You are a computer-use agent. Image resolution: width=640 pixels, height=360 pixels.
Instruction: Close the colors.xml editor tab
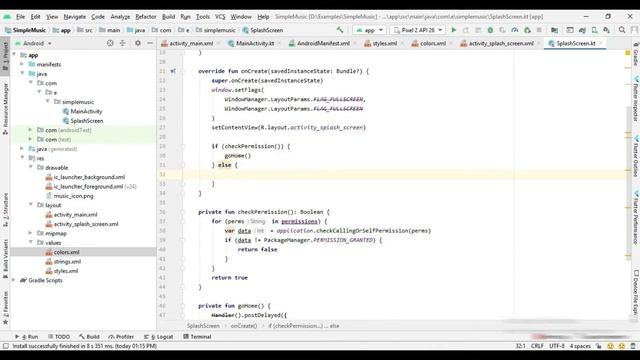click(x=451, y=43)
